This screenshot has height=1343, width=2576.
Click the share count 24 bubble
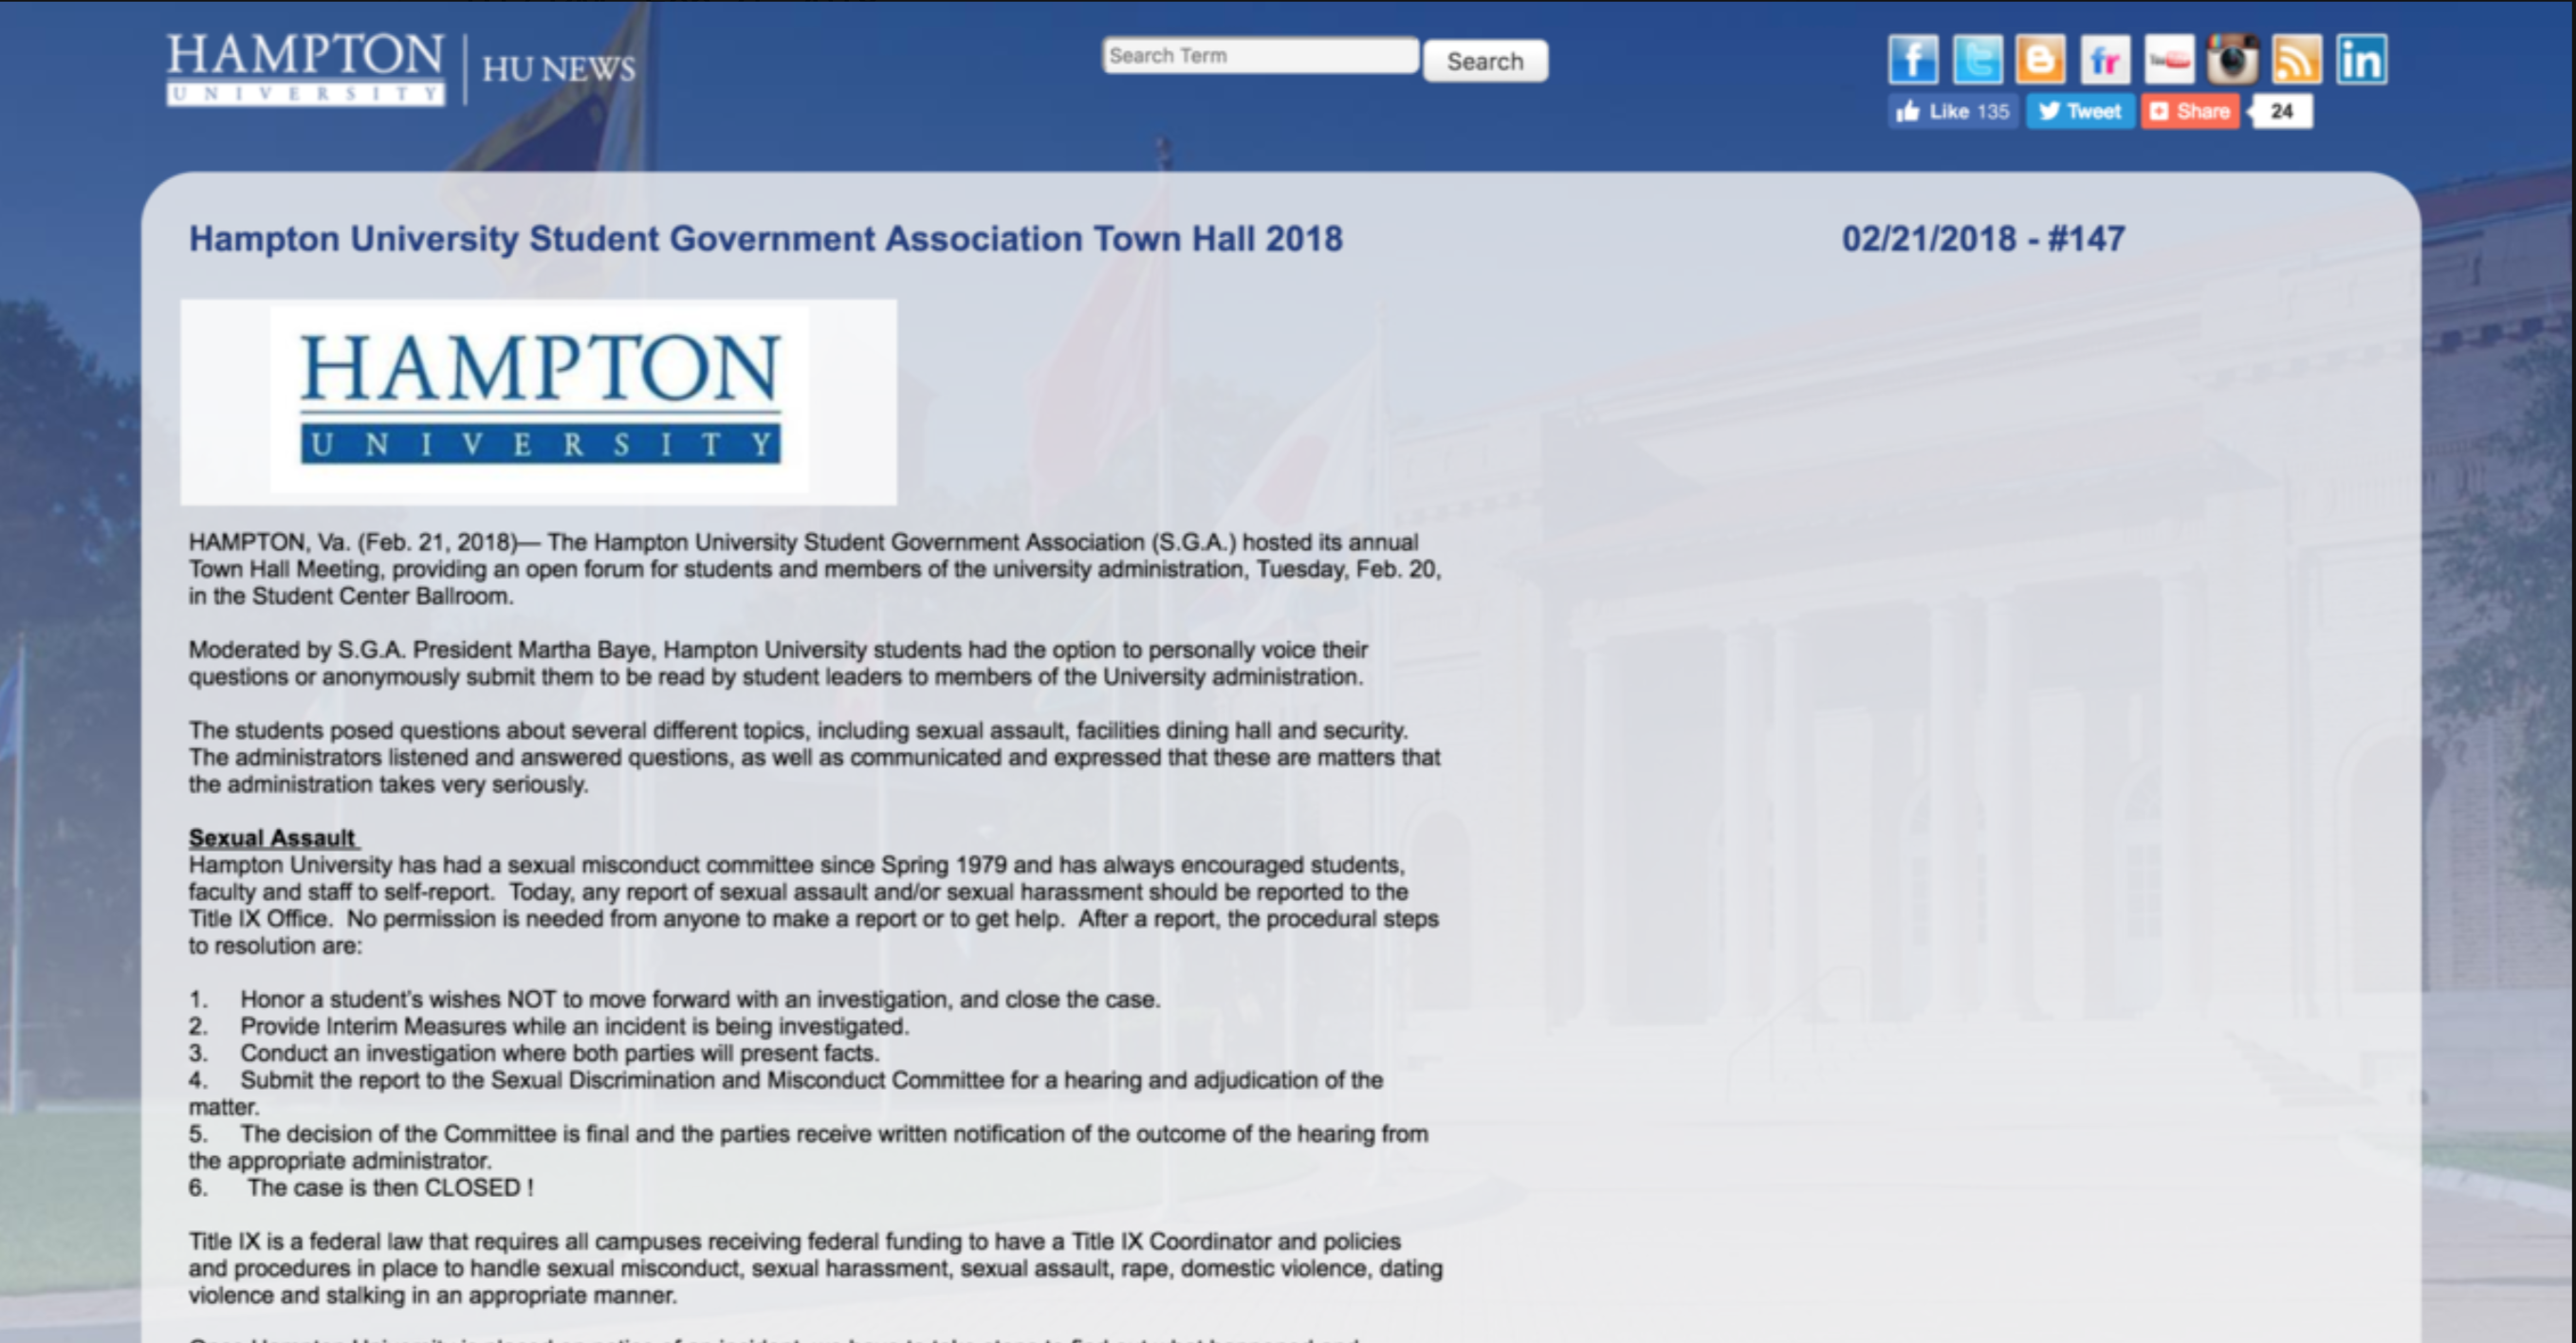[2281, 111]
